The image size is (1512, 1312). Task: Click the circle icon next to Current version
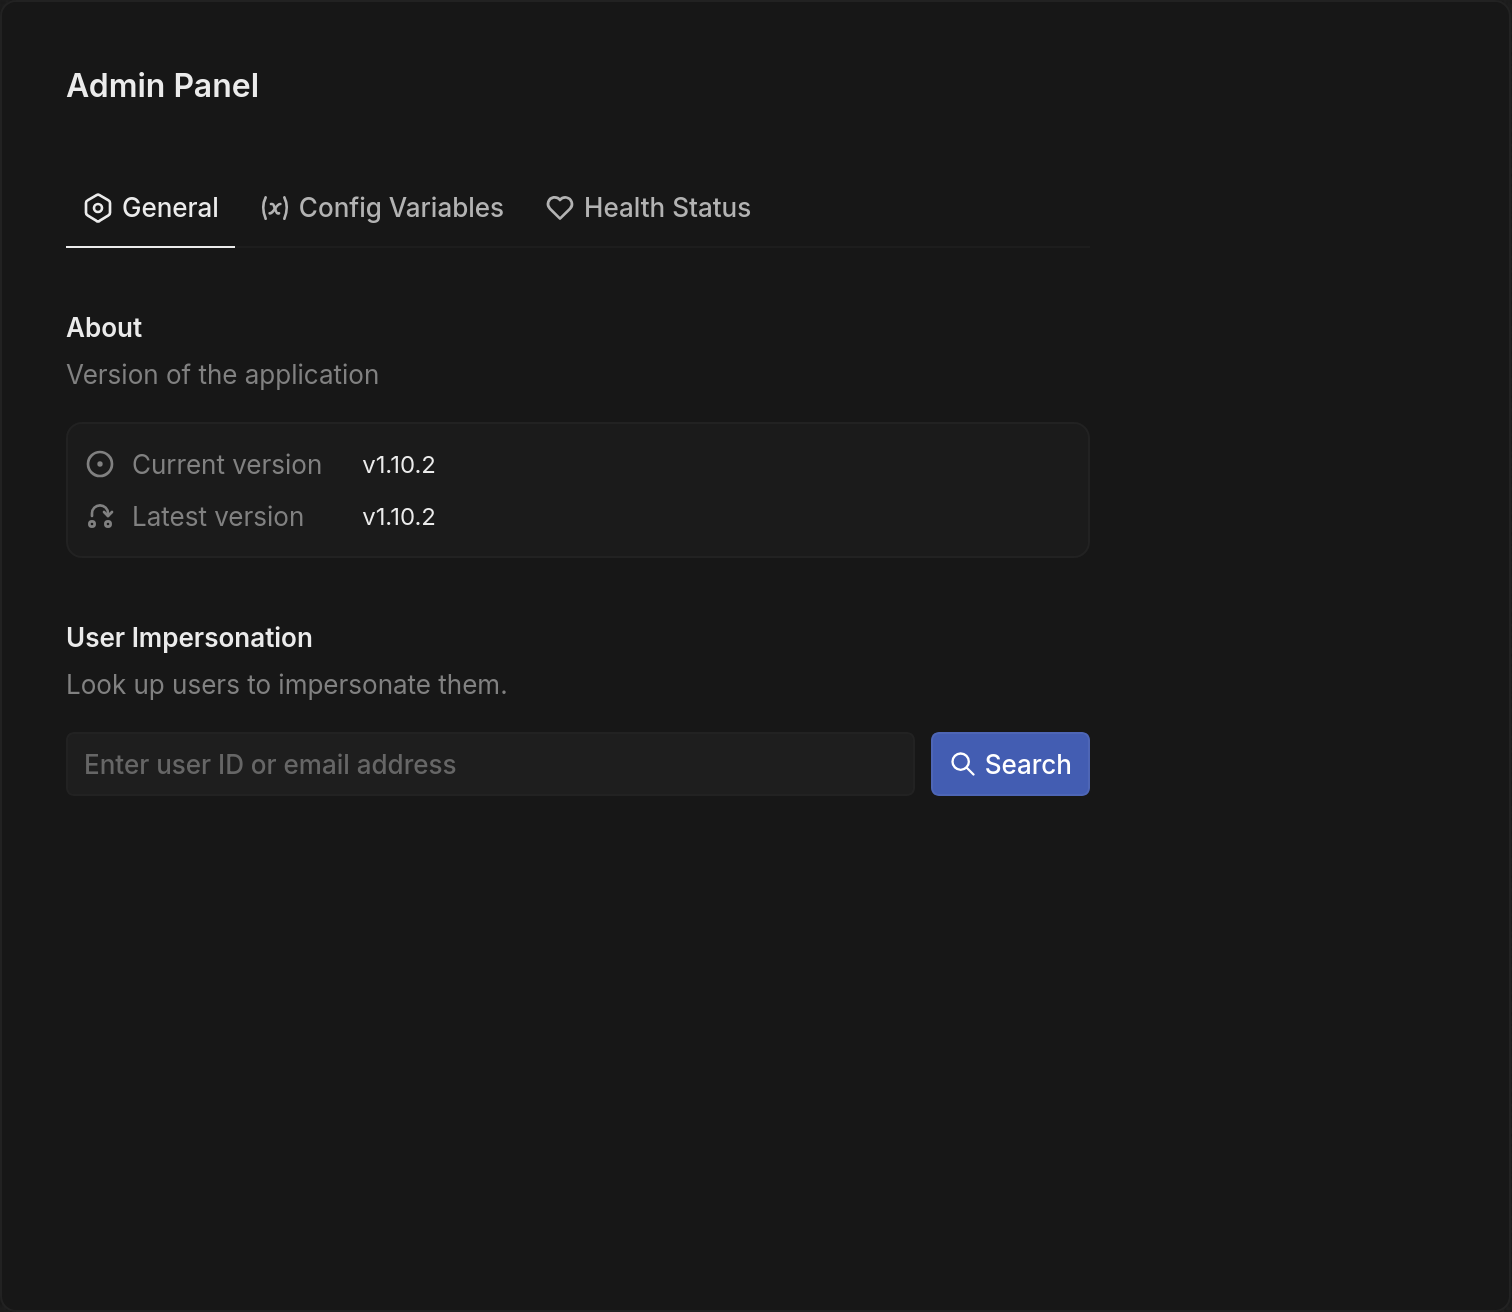click(x=100, y=465)
